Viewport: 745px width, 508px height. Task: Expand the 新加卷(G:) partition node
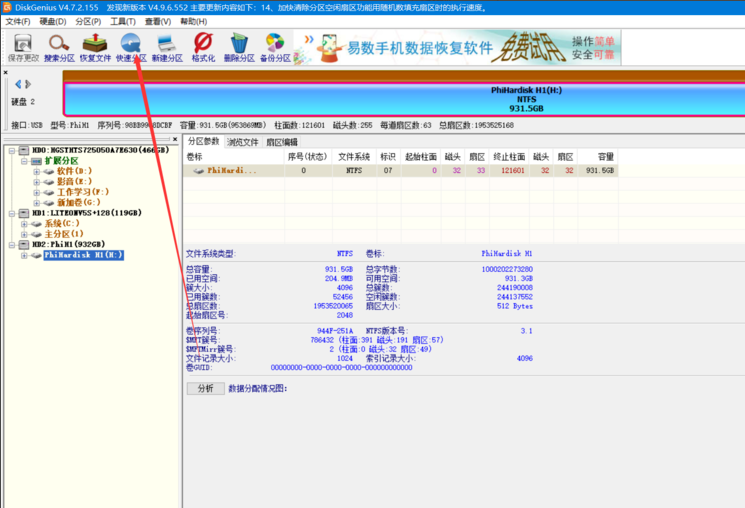[37, 202]
